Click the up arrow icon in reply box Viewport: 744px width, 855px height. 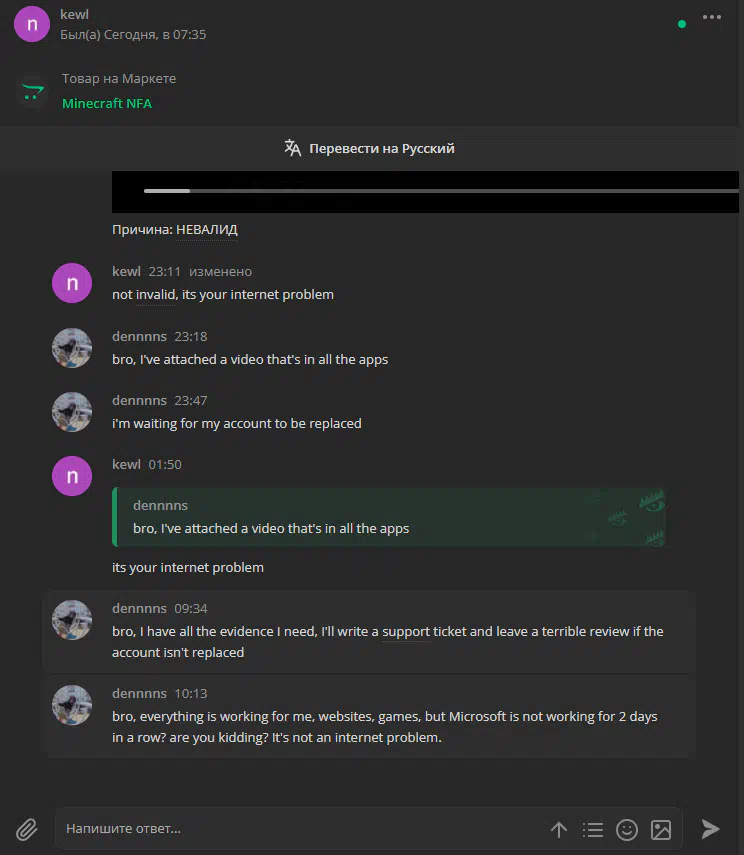click(x=559, y=829)
